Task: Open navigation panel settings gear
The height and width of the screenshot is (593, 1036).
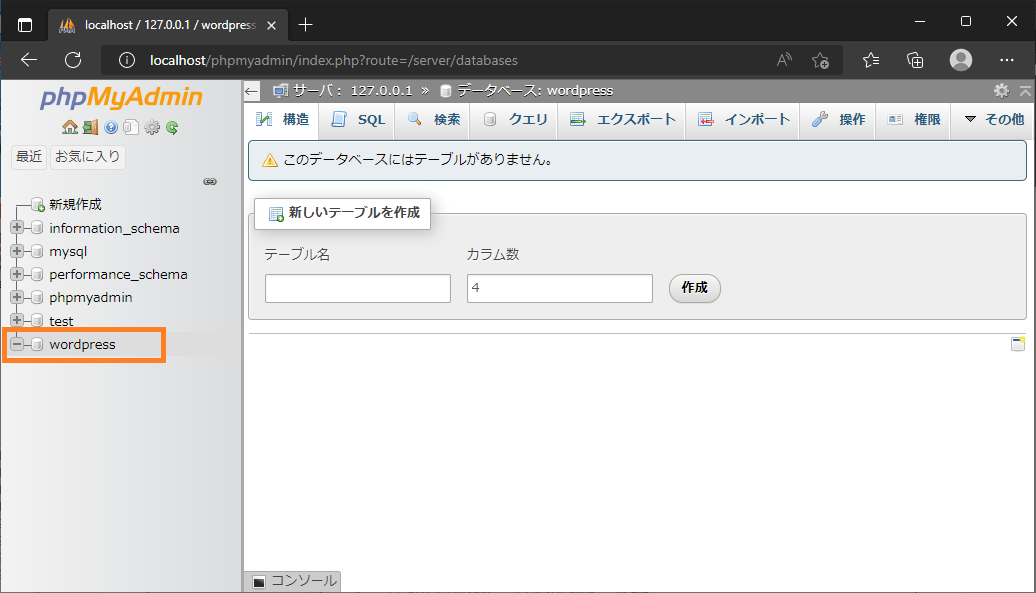Action: tap(152, 127)
